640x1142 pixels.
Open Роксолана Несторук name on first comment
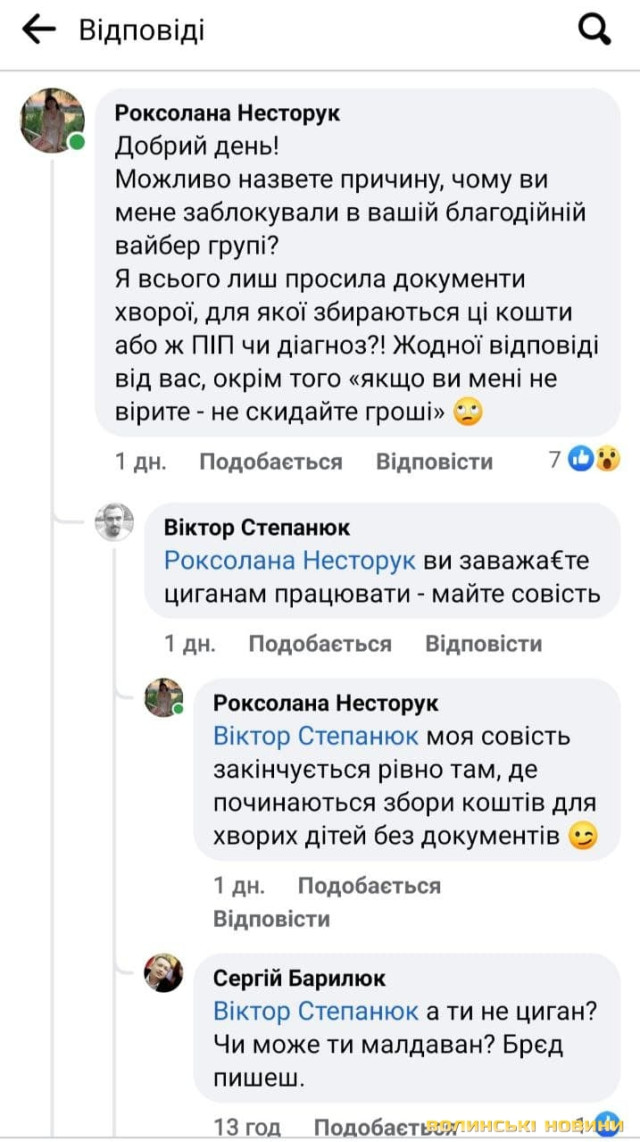(x=227, y=113)
